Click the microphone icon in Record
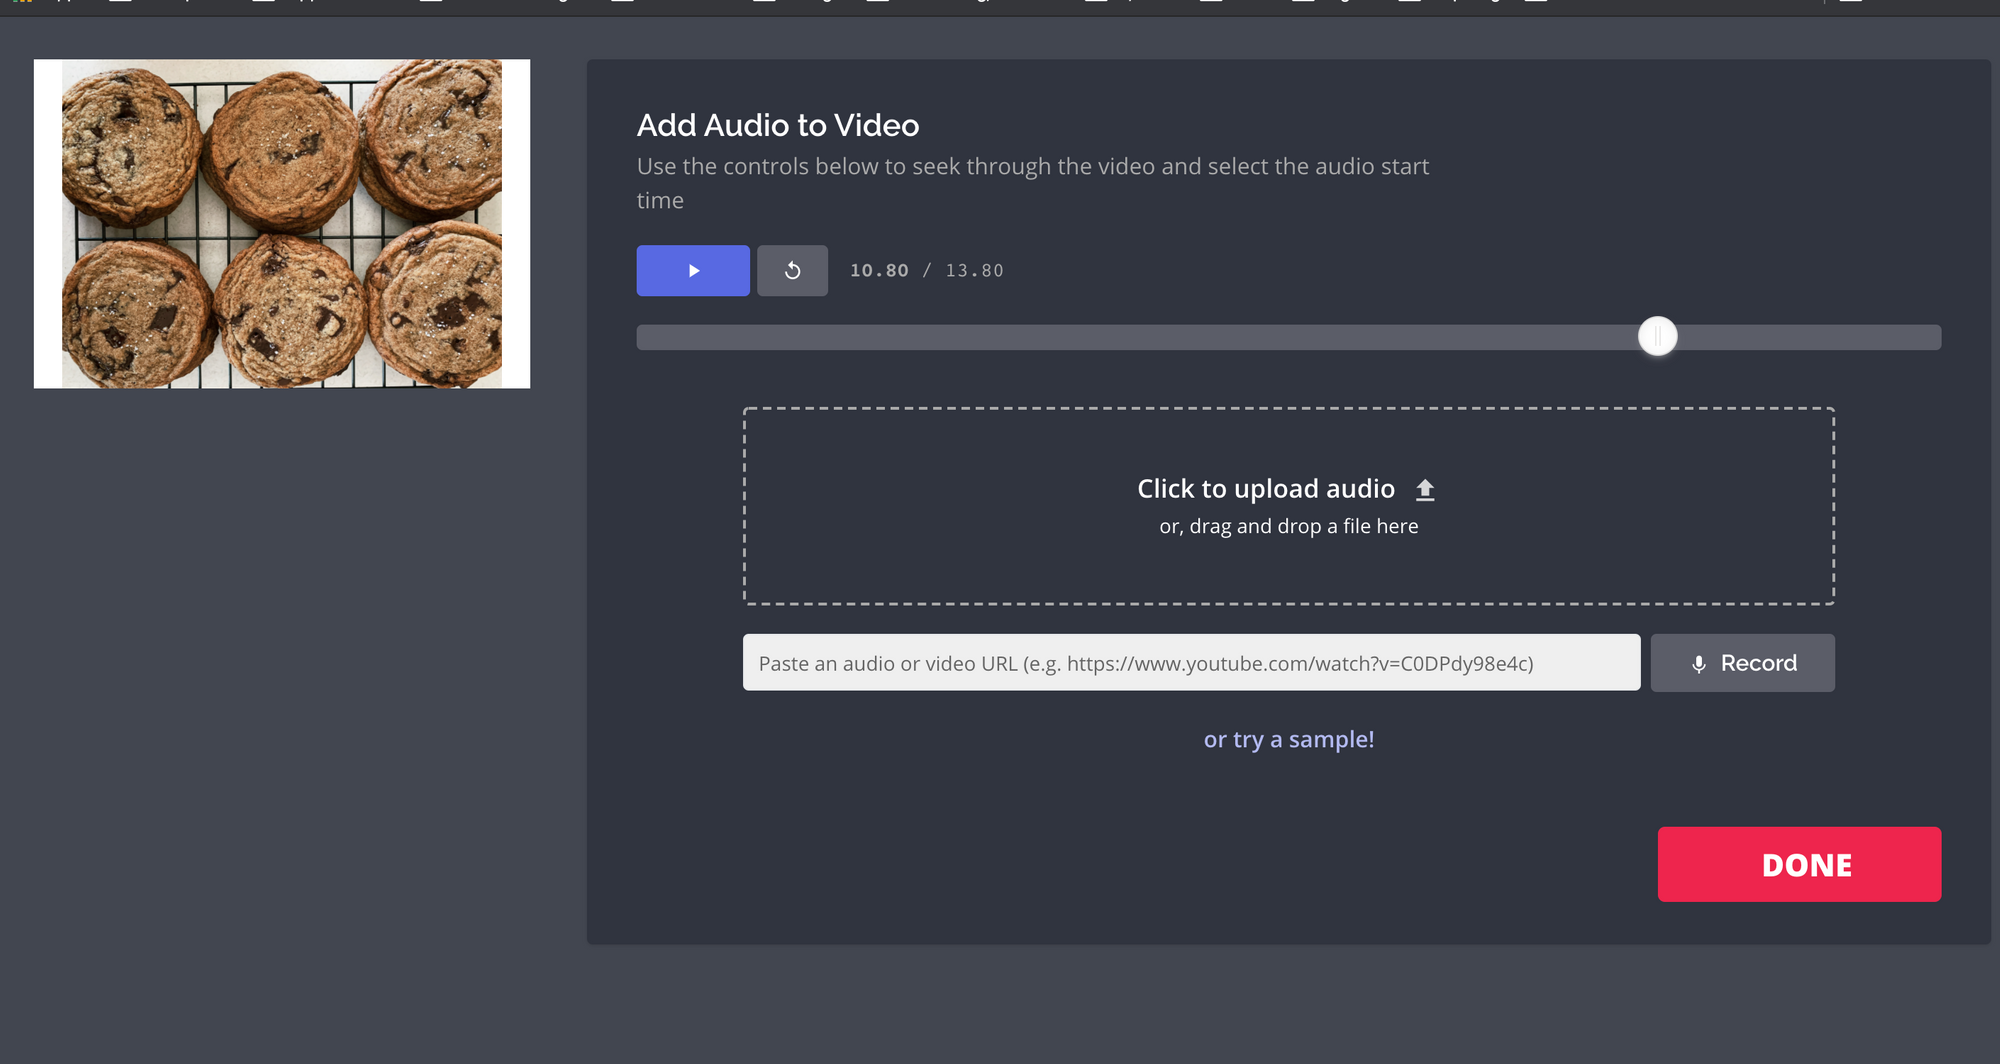Image resolution: width=2000 pixels, height=1064 pixels. (x=1698, y=664)
